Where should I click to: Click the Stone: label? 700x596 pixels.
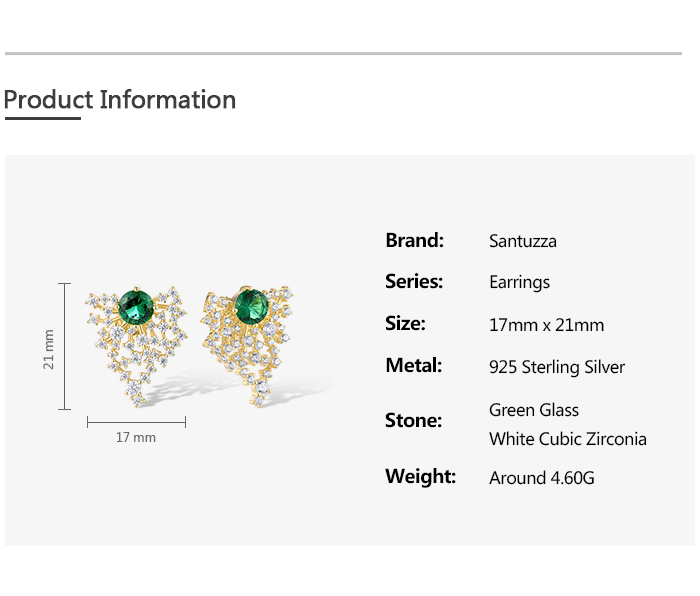[x=413, y=420]
